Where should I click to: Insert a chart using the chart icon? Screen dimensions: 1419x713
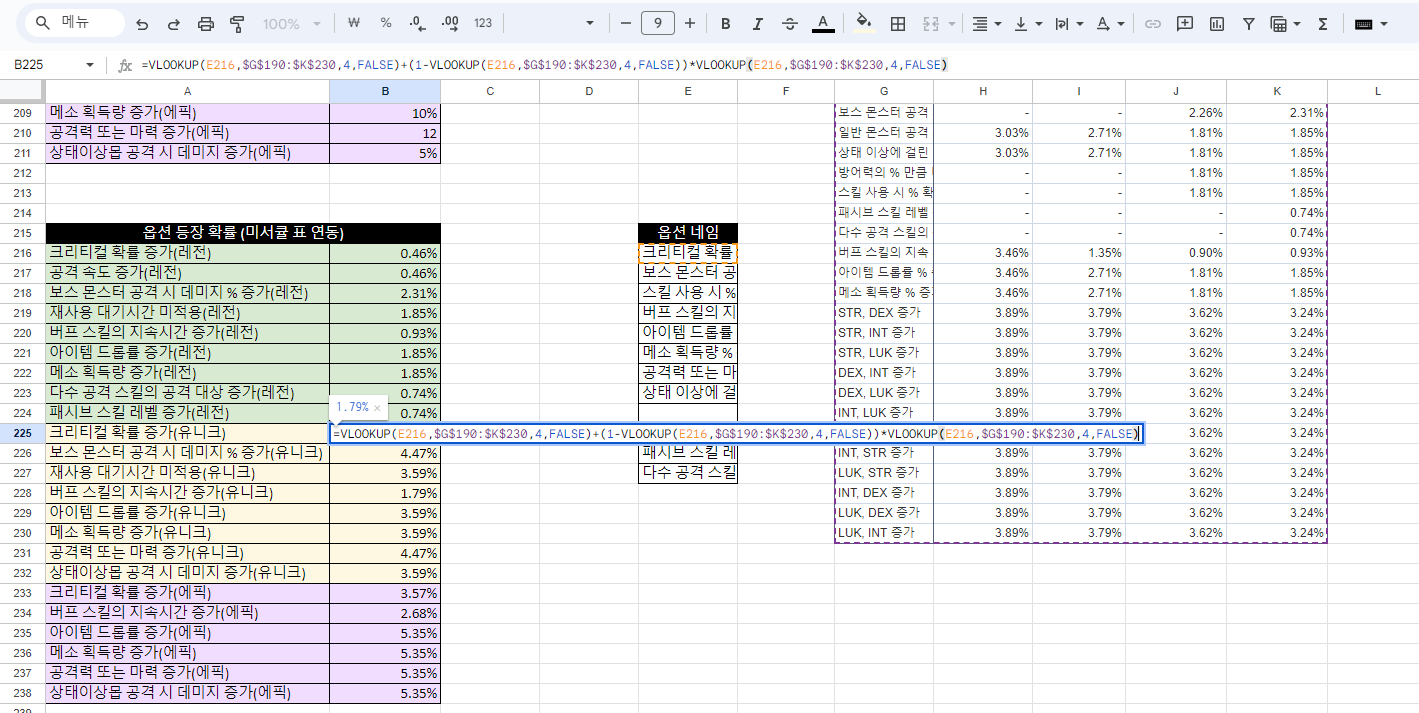[x=1217, y=23]
